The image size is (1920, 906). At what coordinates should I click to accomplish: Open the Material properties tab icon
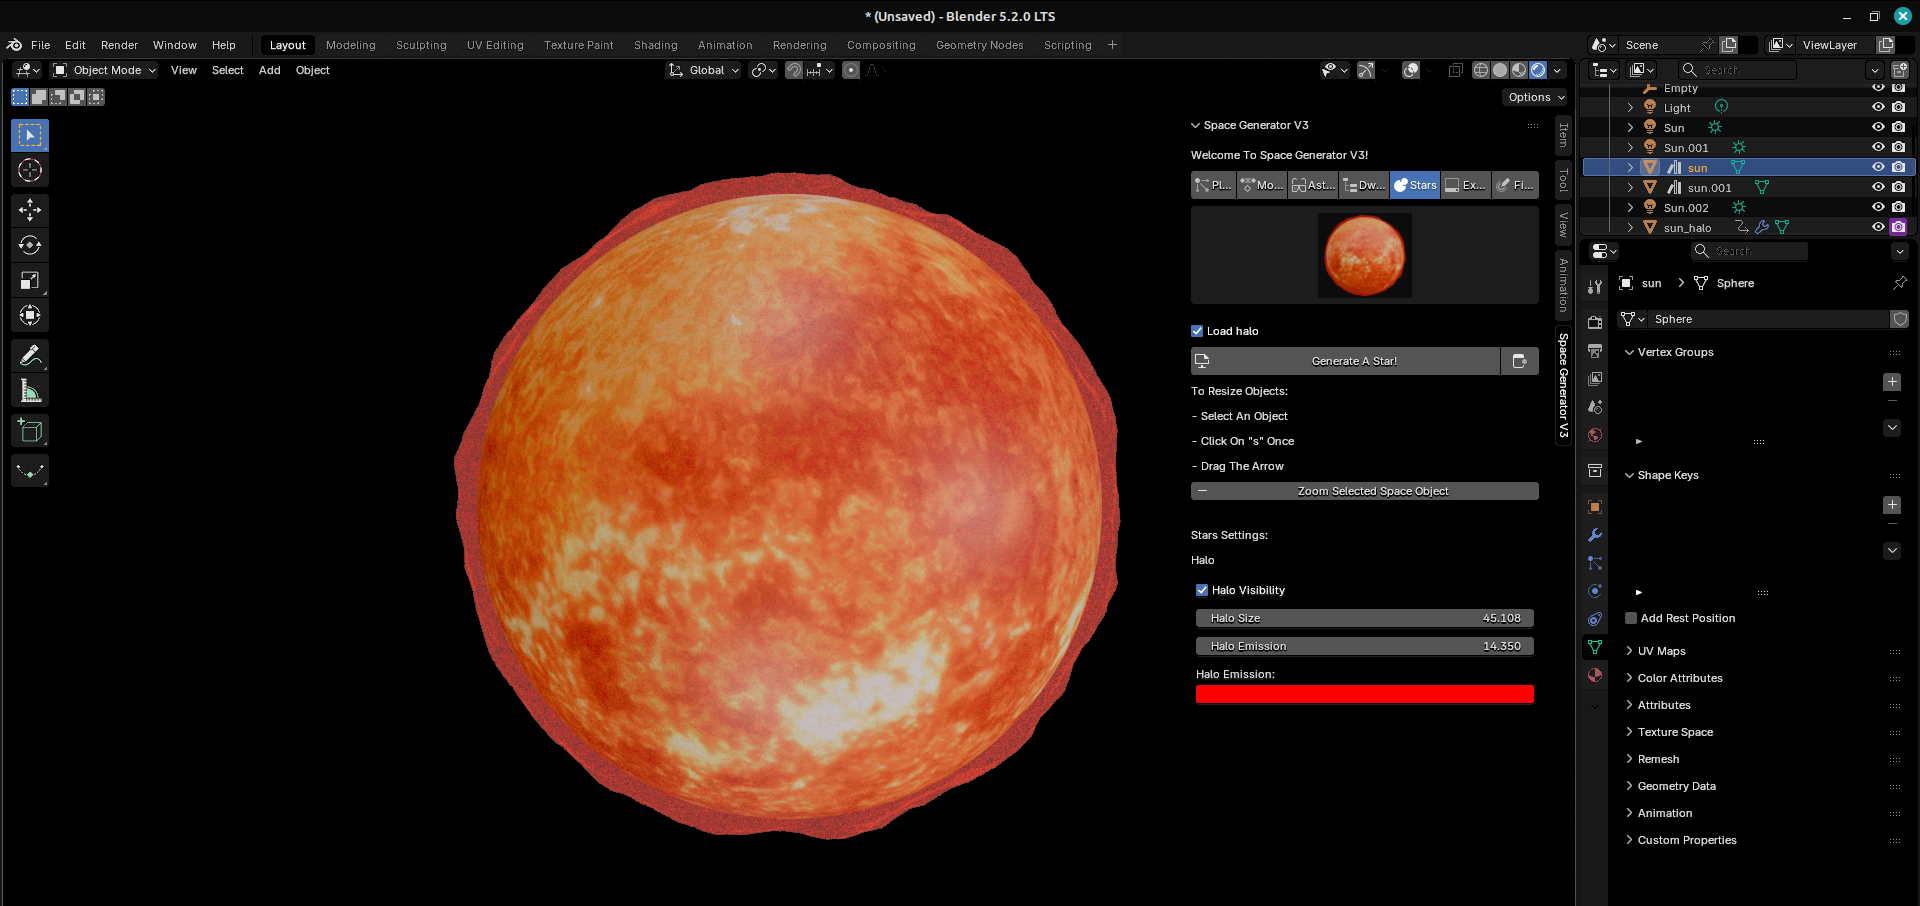click(1595, 675)
